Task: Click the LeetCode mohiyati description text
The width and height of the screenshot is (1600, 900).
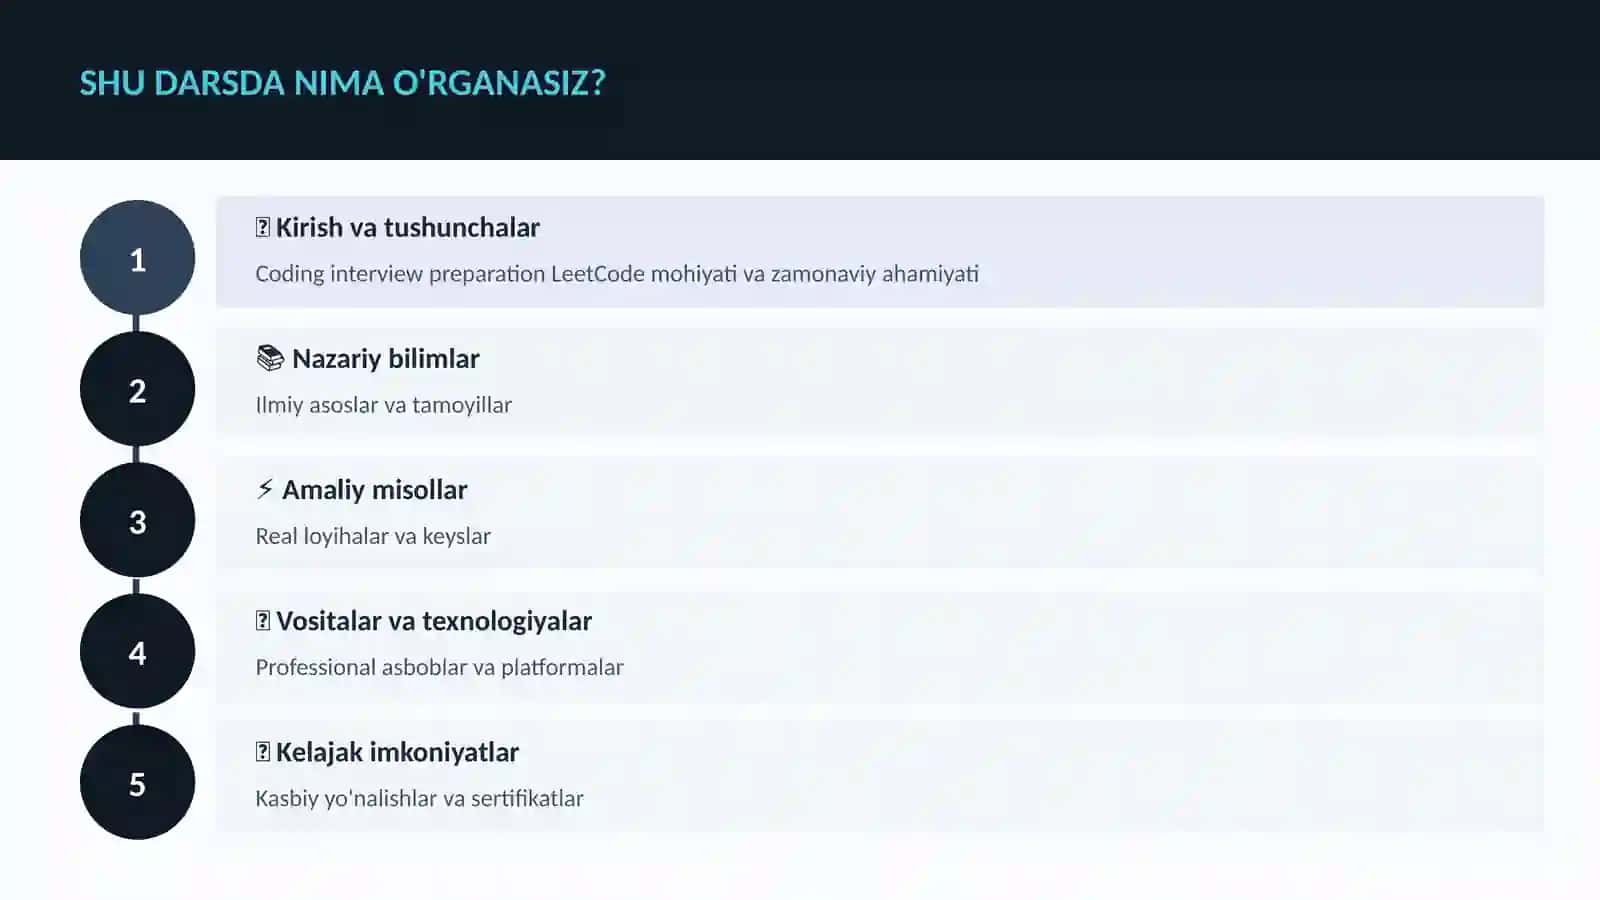Action: [x=617, y=274]
